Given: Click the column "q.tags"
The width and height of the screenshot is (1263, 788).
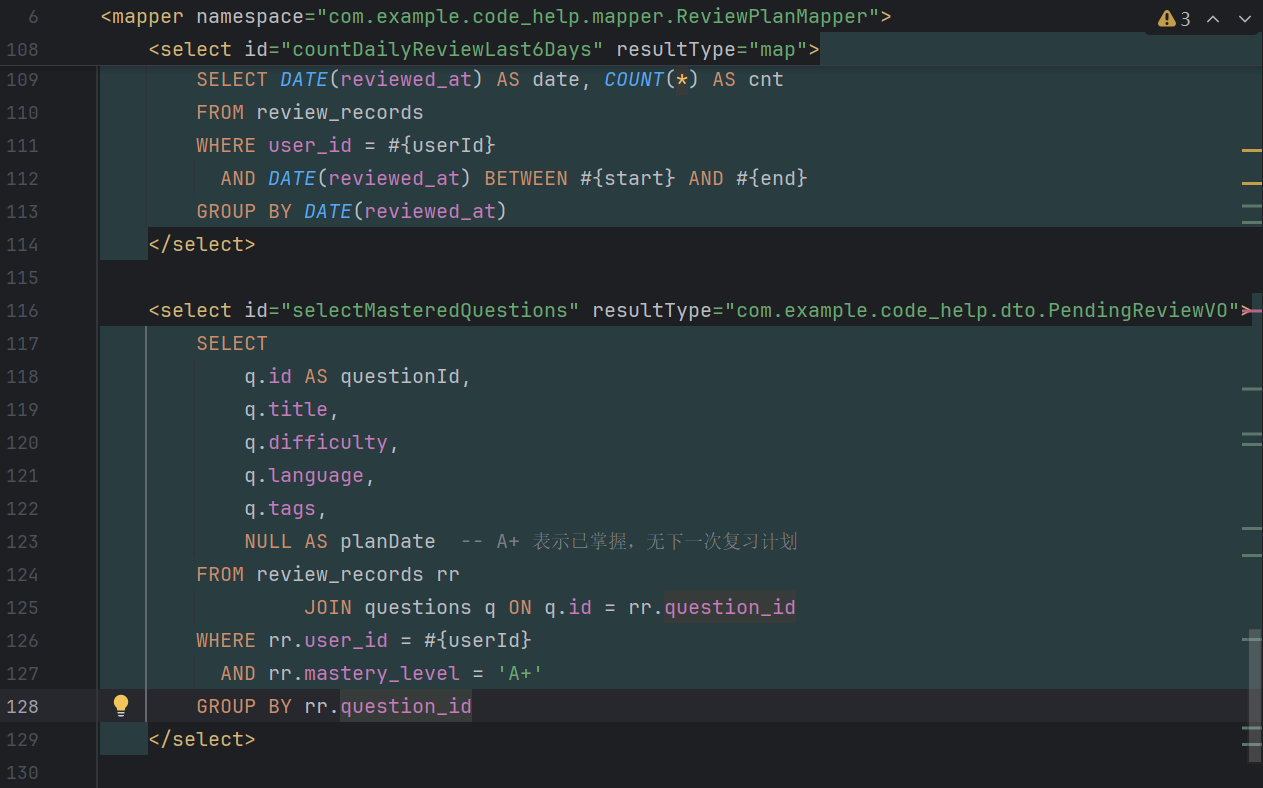Looking at the screenshot, I should (x=280, y=509).
